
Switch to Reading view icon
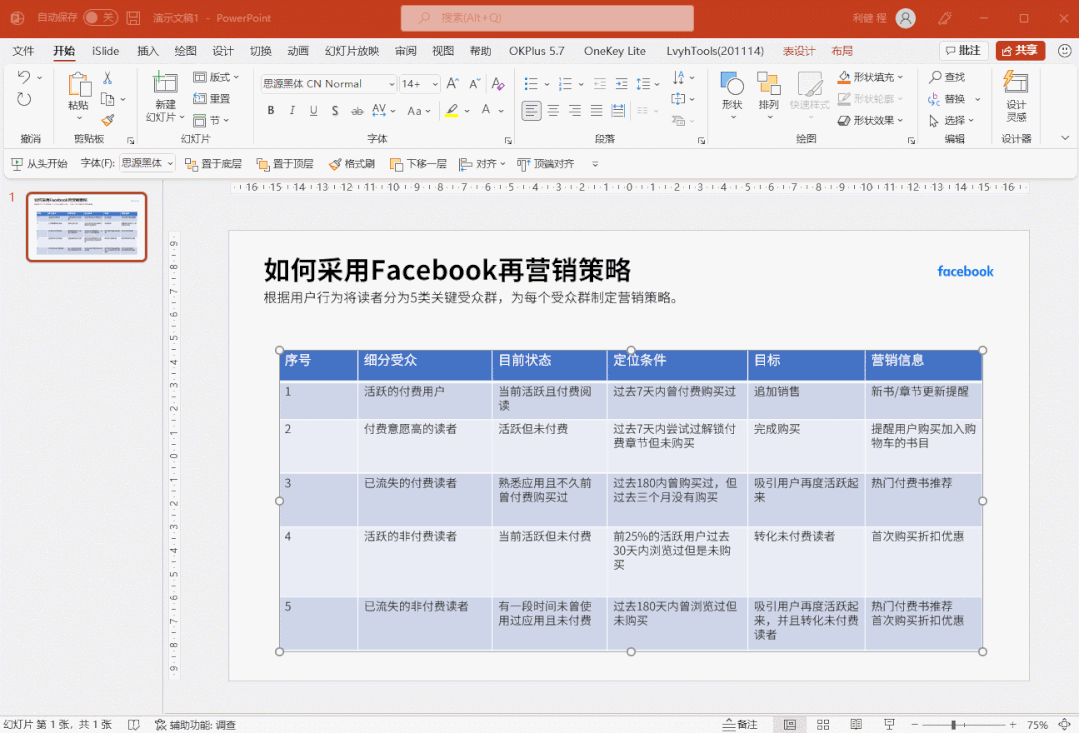(856, 724)
